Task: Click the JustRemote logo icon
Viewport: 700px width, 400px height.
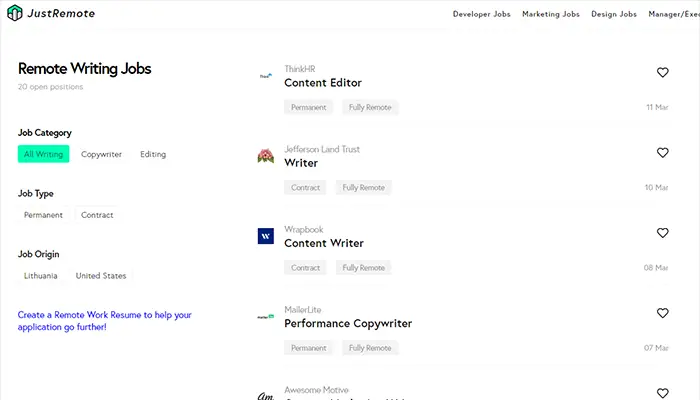Action: (x=15, y=13)
